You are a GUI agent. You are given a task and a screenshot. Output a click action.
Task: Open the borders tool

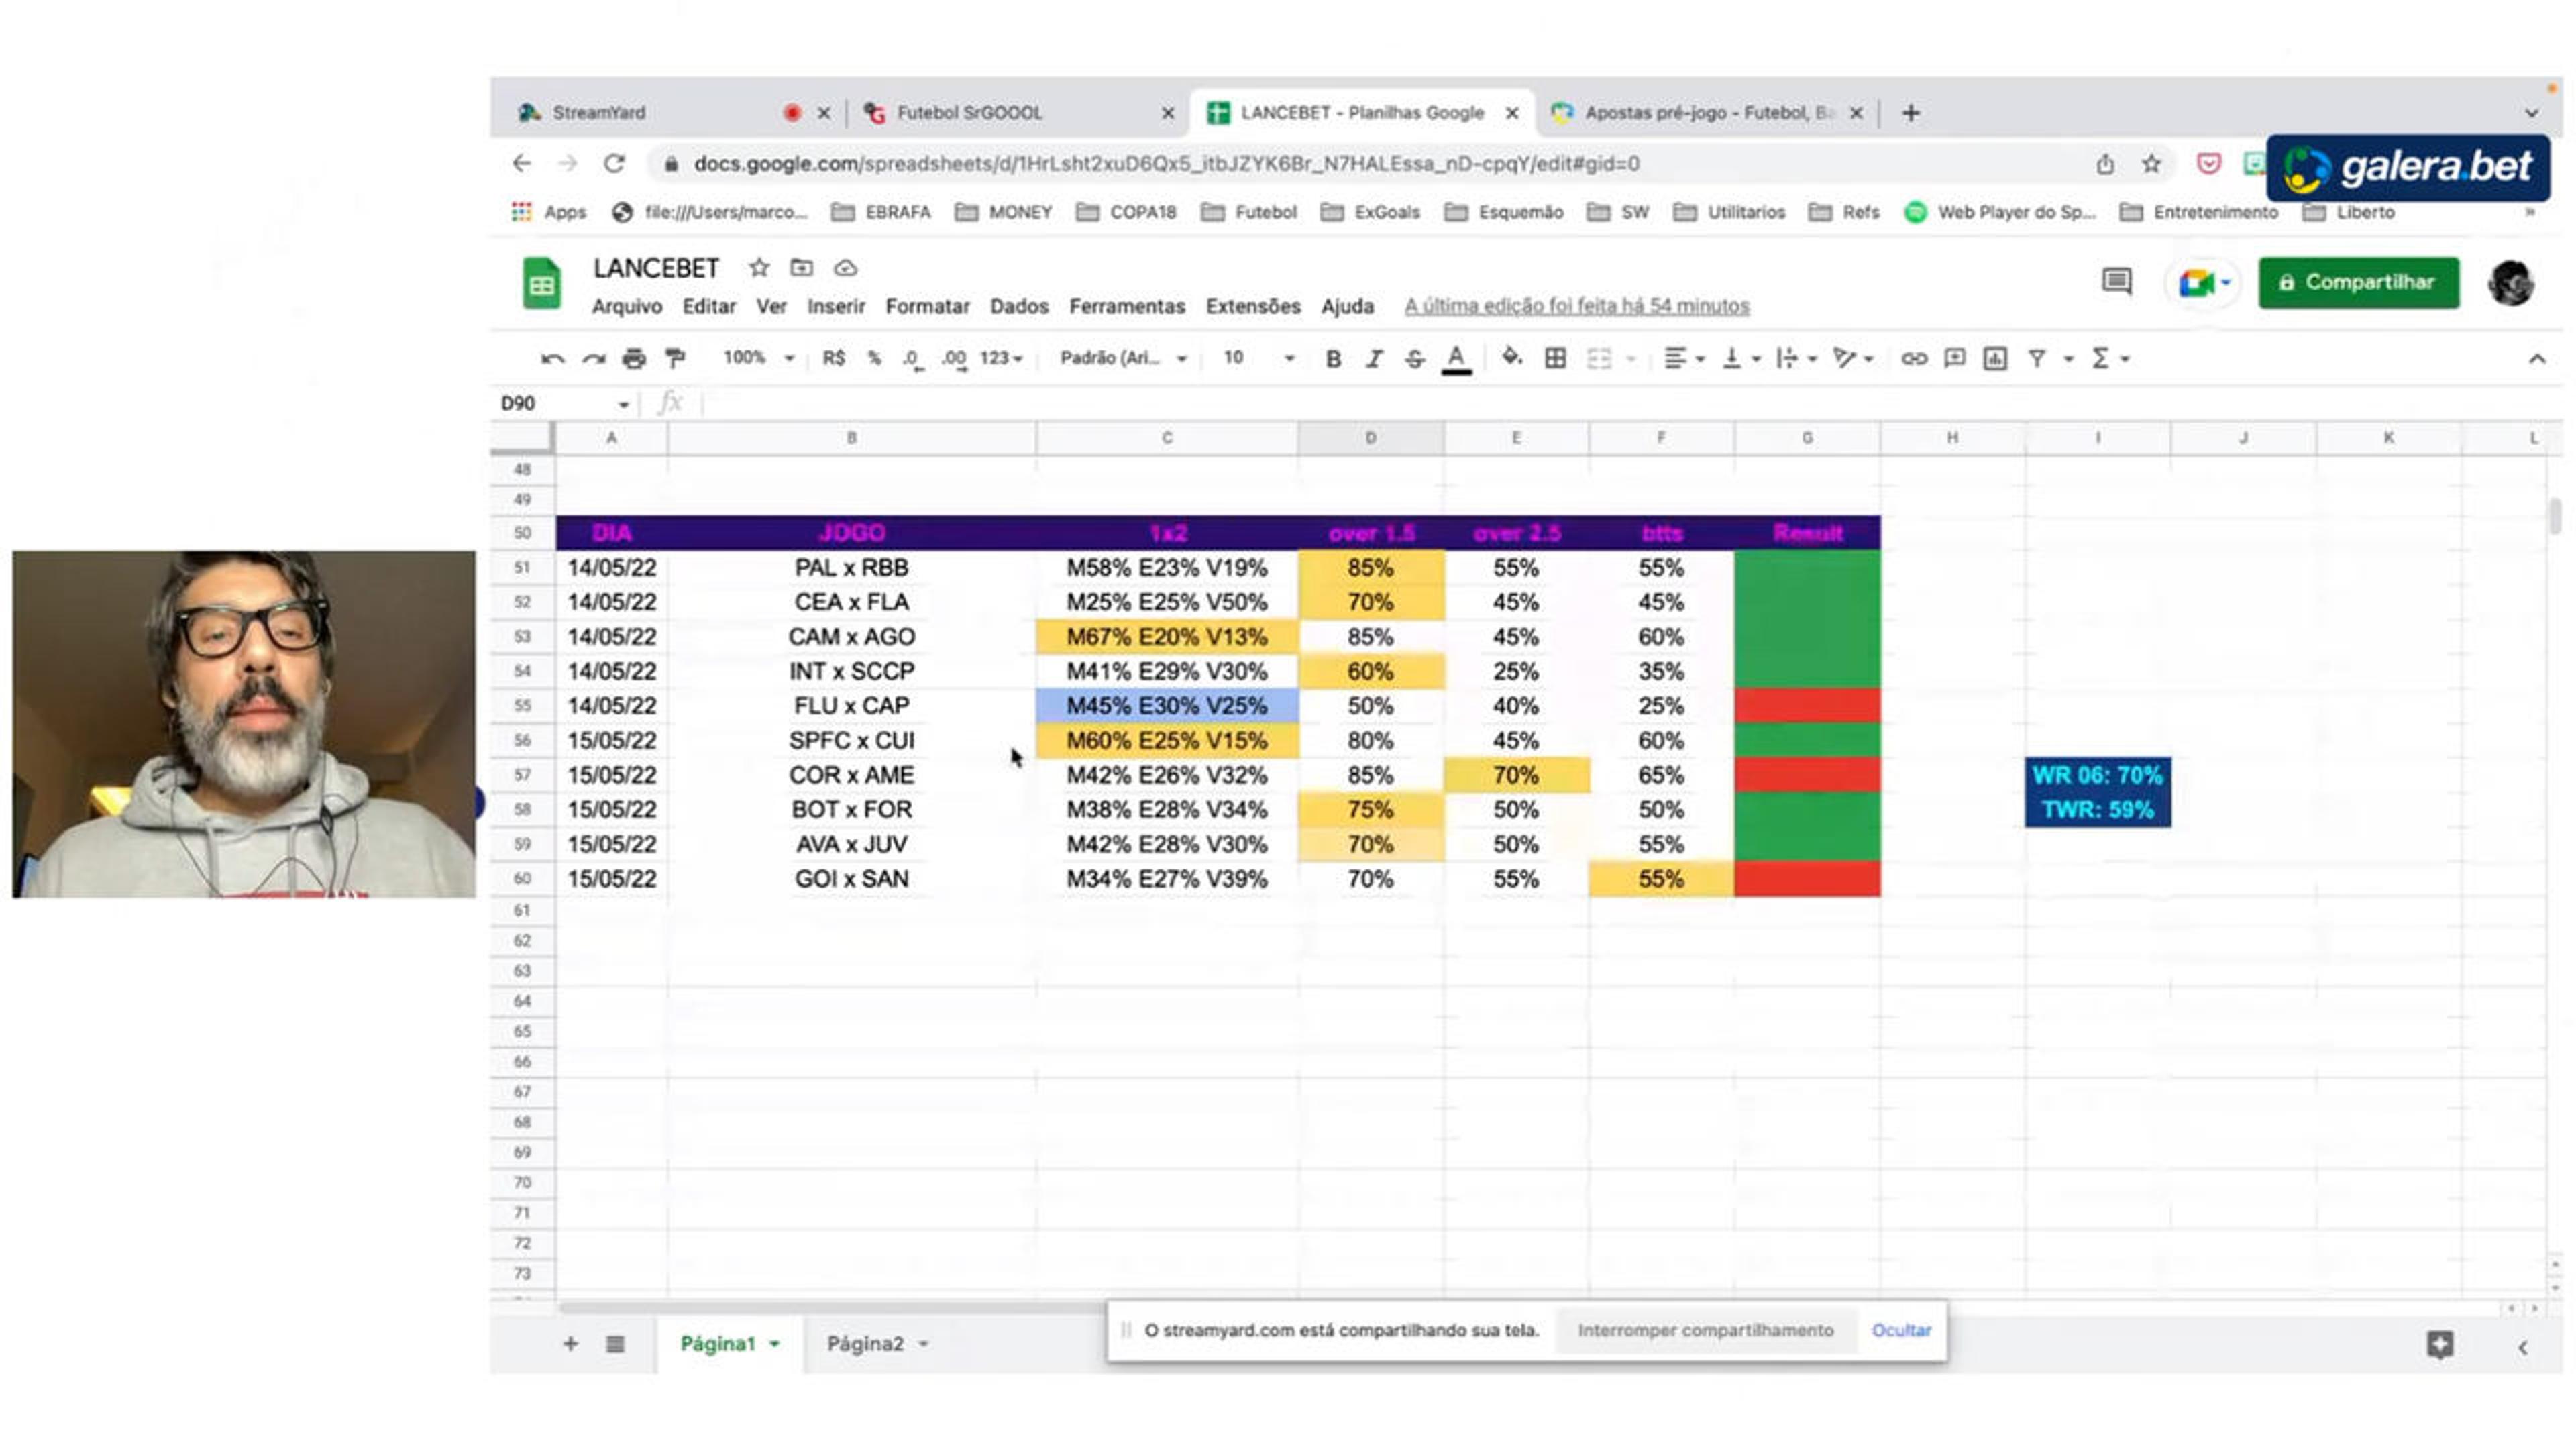pyautogui.click(x=1555, y=358)
